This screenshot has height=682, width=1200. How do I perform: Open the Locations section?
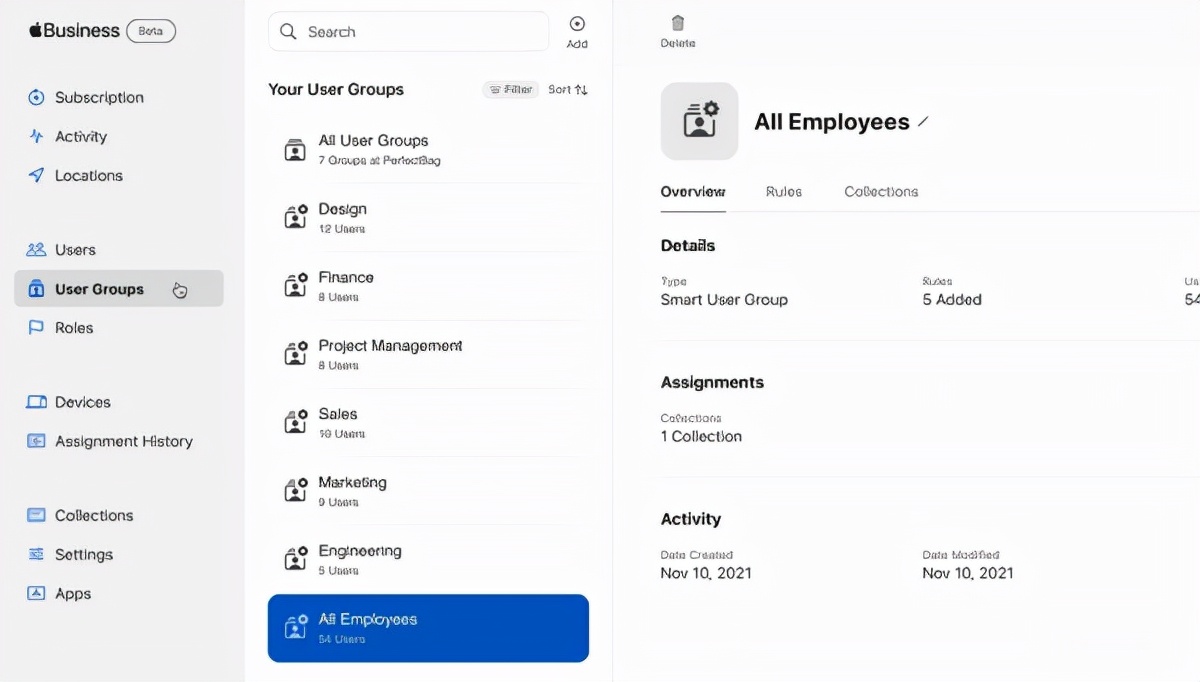[37, 175]
